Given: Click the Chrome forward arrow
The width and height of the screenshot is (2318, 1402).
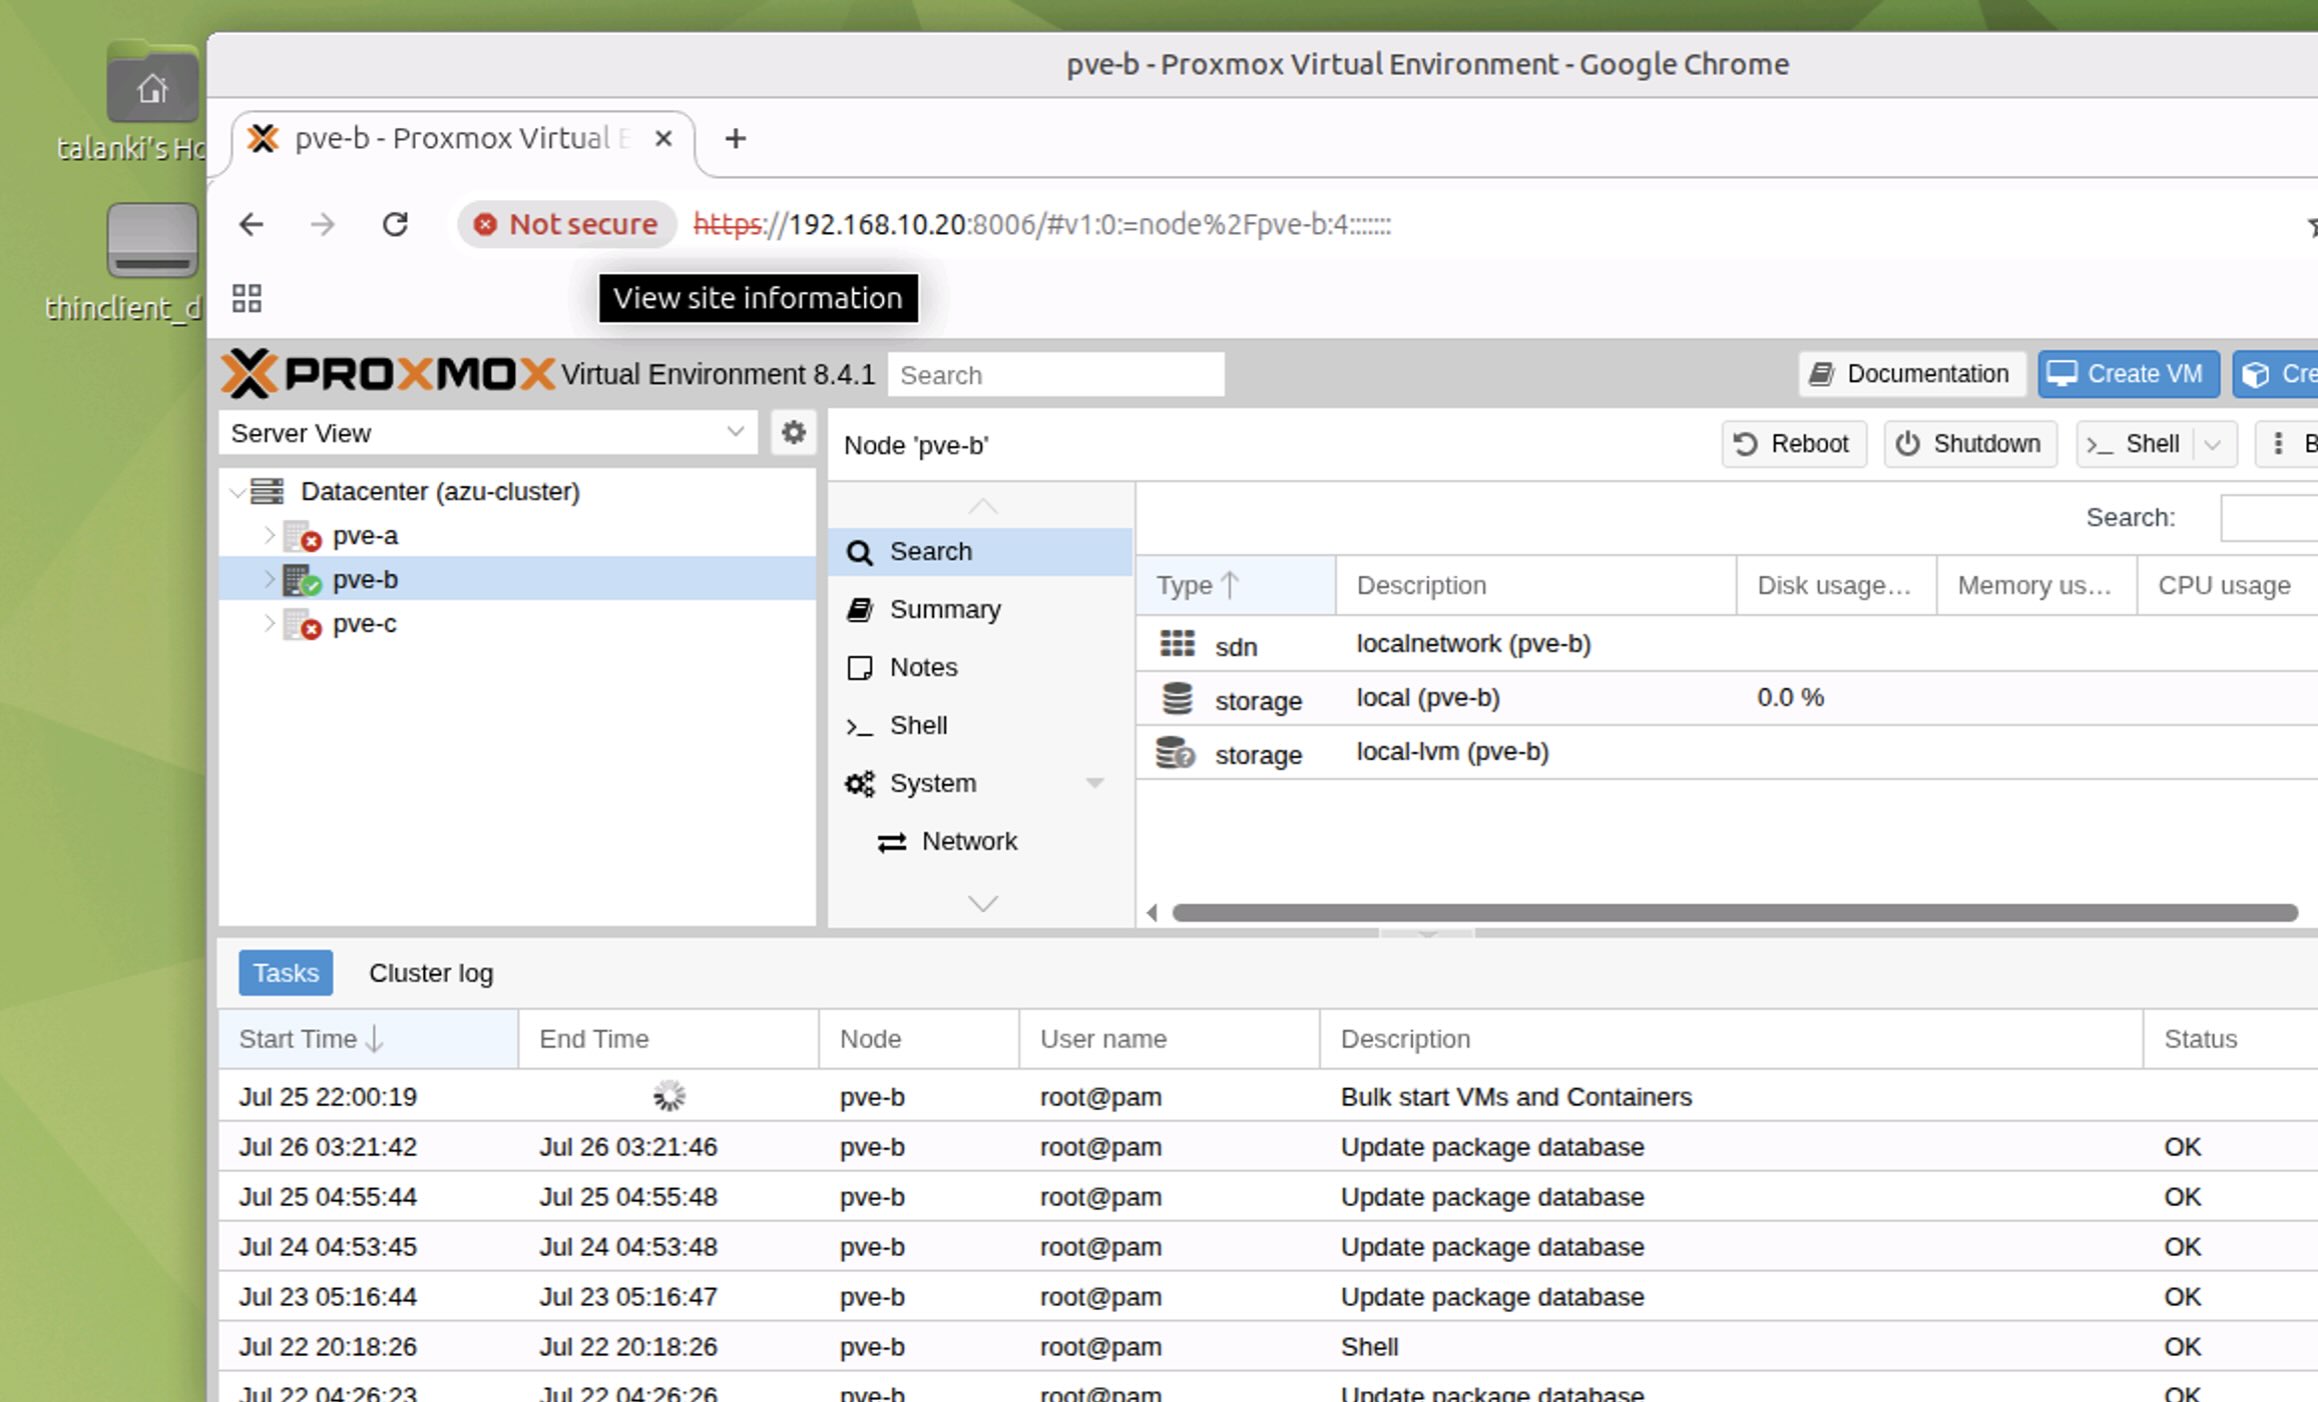Looking at the screenshot, I should 322,224.
